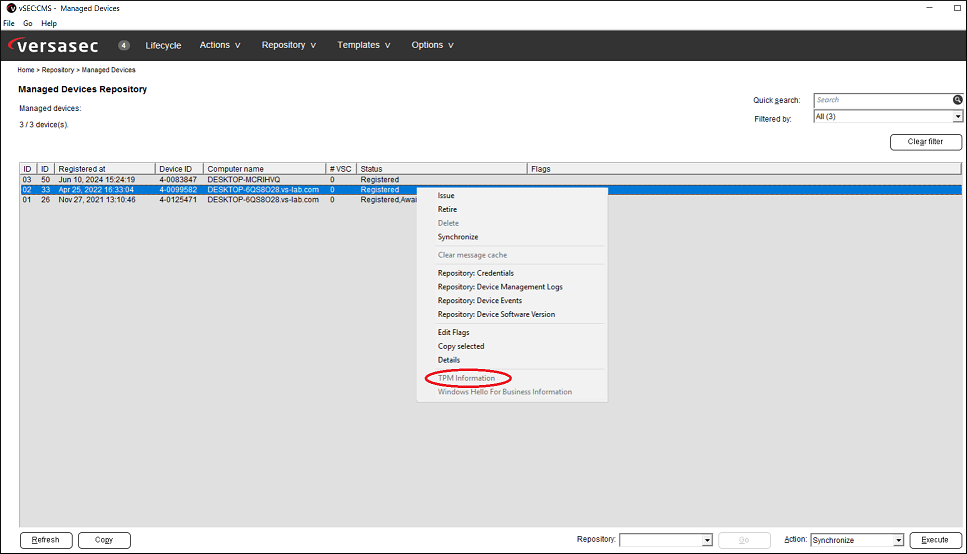967x554 pixels.
Task: Focus the Quick search input field
Action: 883,100
